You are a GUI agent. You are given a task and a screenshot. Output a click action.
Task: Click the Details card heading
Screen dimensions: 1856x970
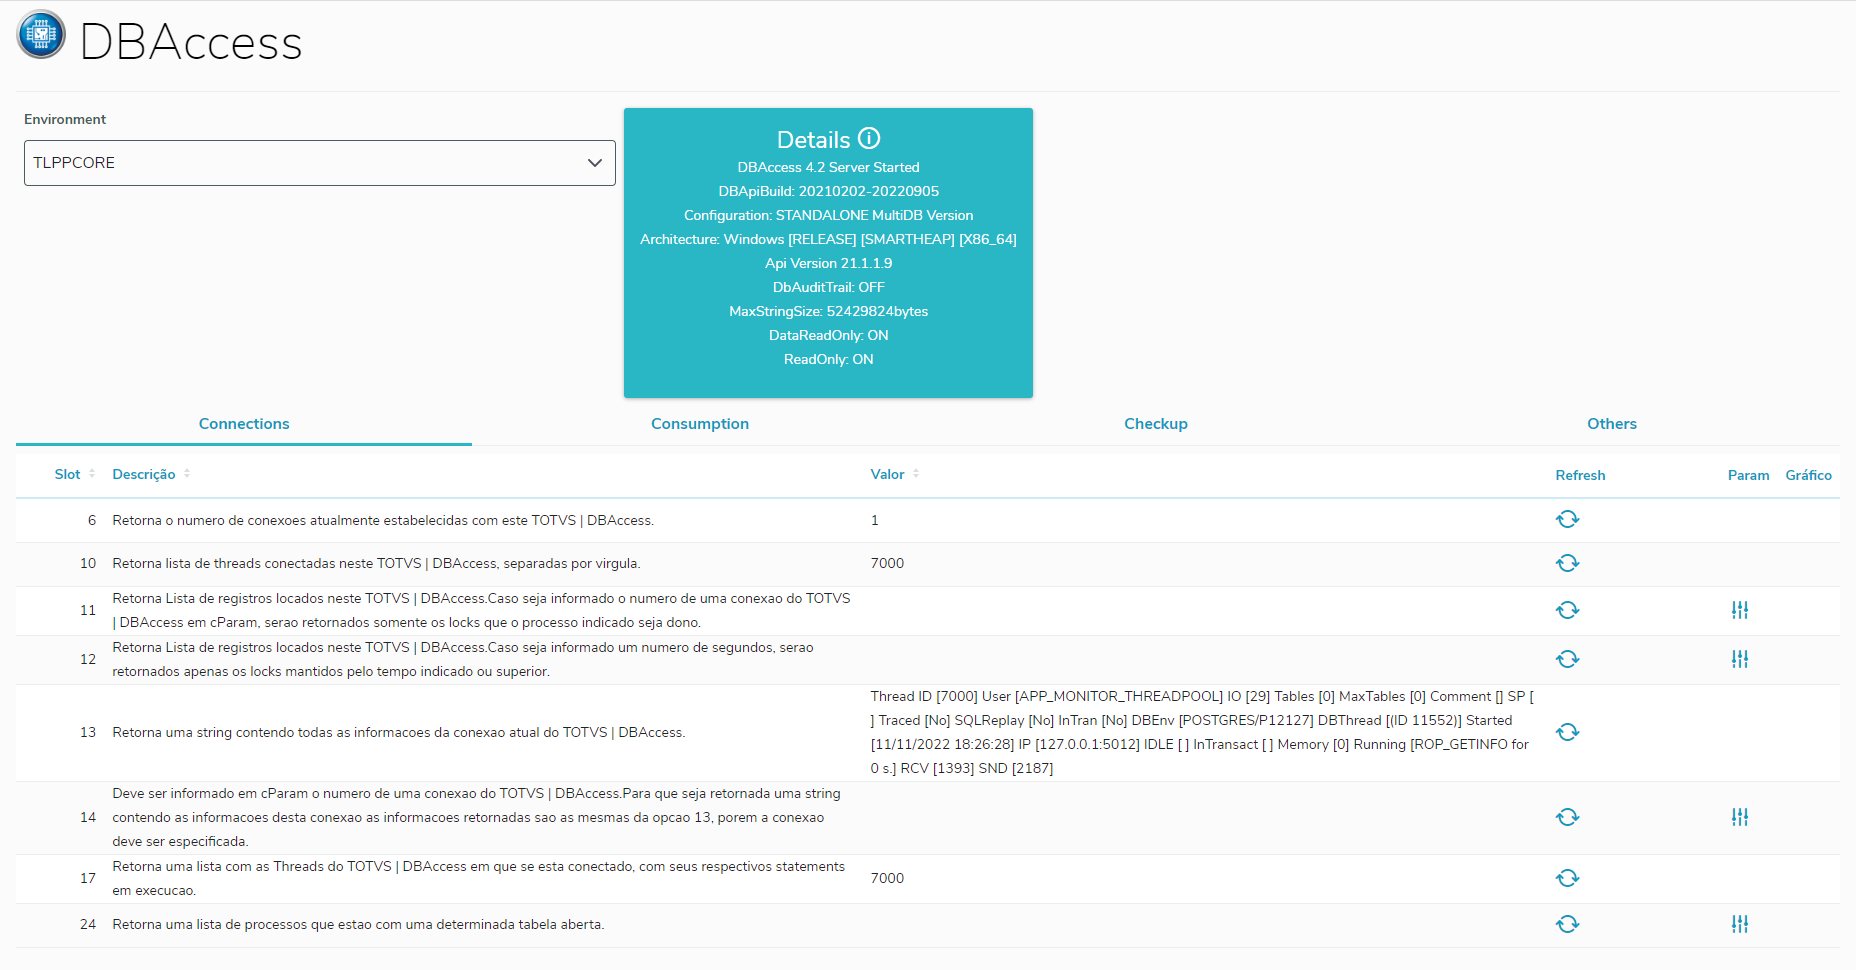click(814, 140)
